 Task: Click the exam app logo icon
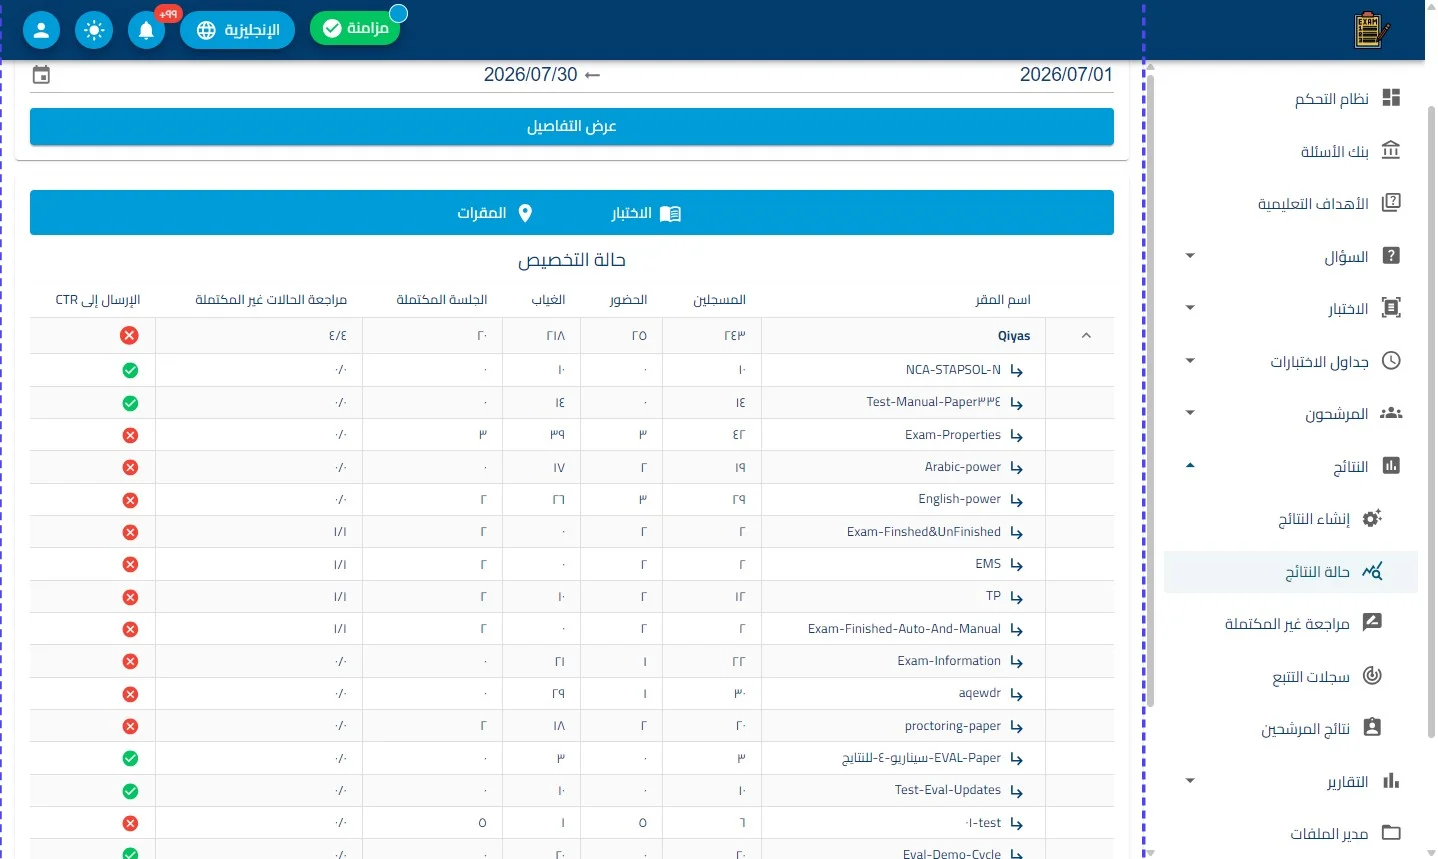coord(1371,30)
